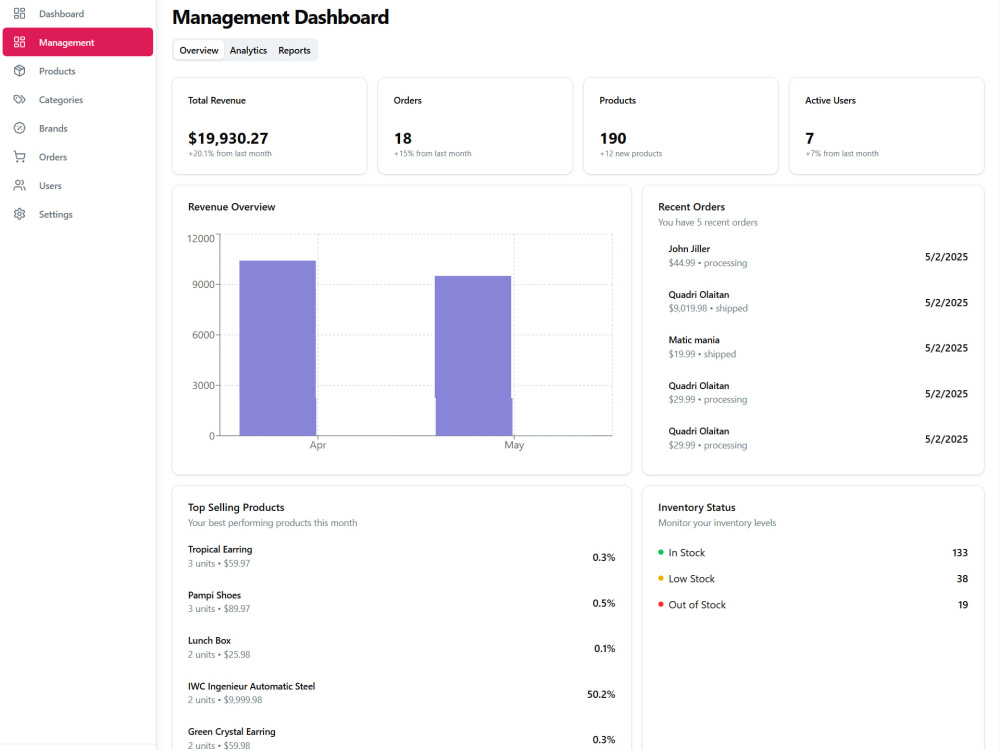Click the Low Stock count 38
The height and width of the screenshot is (750, 1000).
[x=962, y=579]
